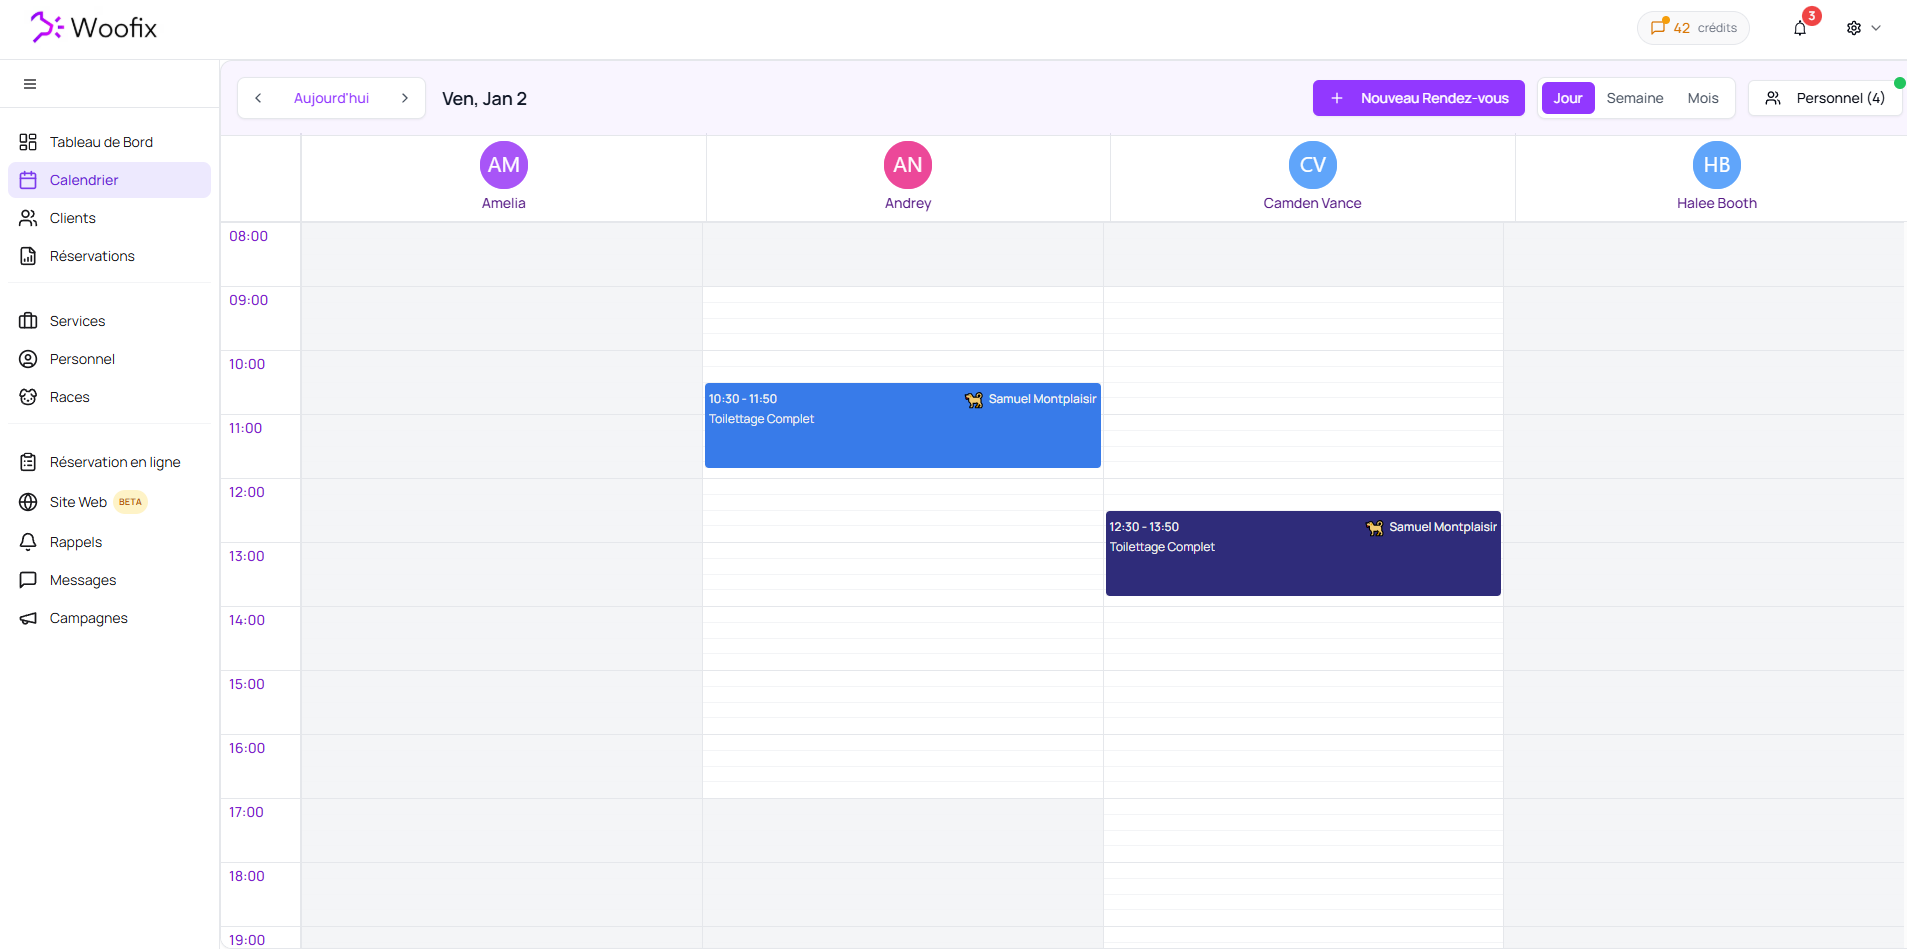
Task: Click the Messages chat bubble icon
Action: click(29, 579)
